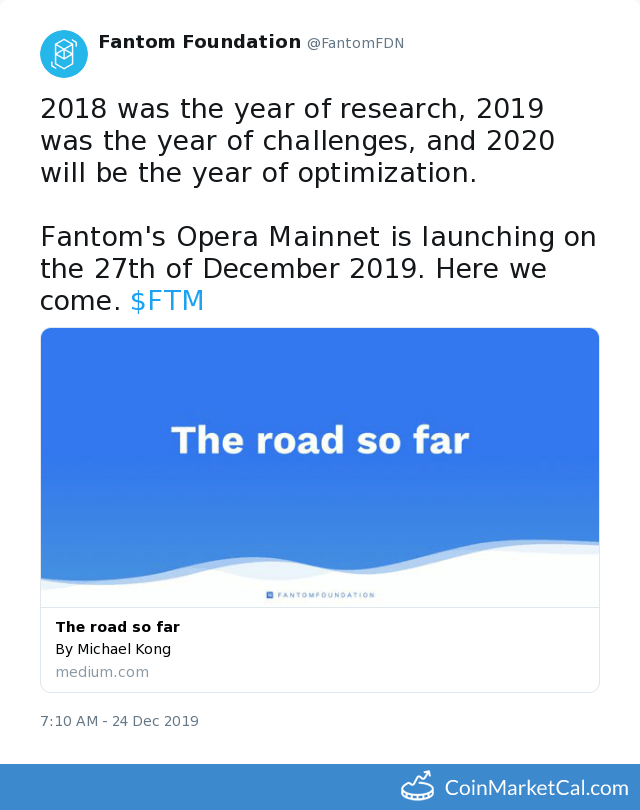
Task: Select the 'By Michael Kong' byline
Action: point(113,649)
